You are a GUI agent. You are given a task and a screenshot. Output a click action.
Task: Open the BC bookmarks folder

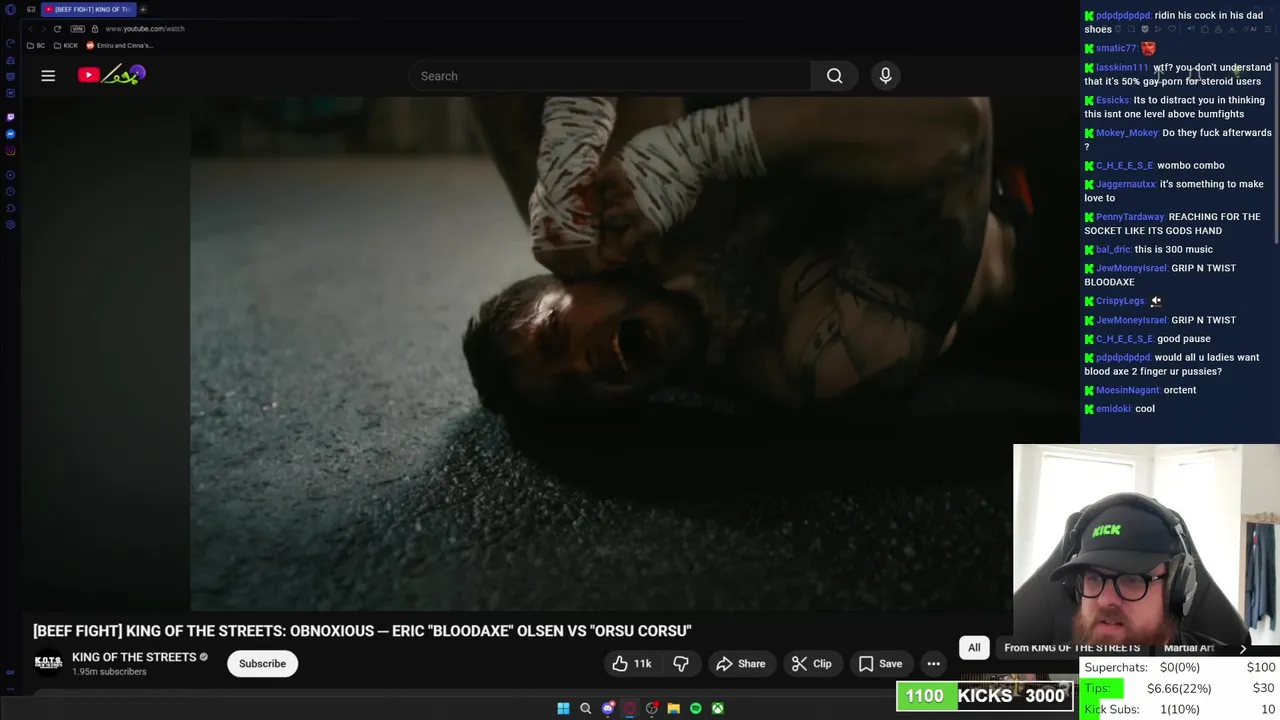pyautogui.click(x=36, y=45)
